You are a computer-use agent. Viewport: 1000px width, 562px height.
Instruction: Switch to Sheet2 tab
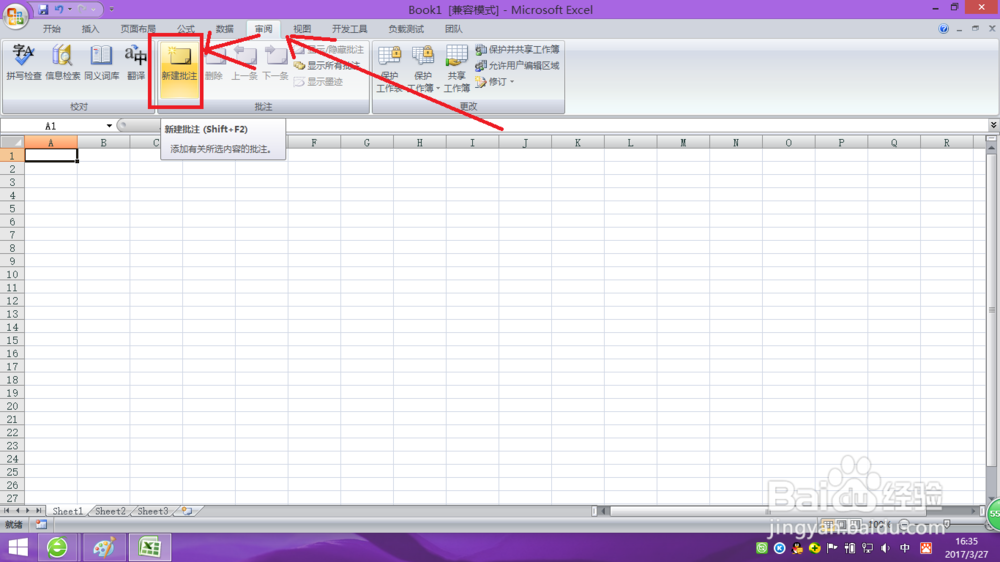[110, 511]
